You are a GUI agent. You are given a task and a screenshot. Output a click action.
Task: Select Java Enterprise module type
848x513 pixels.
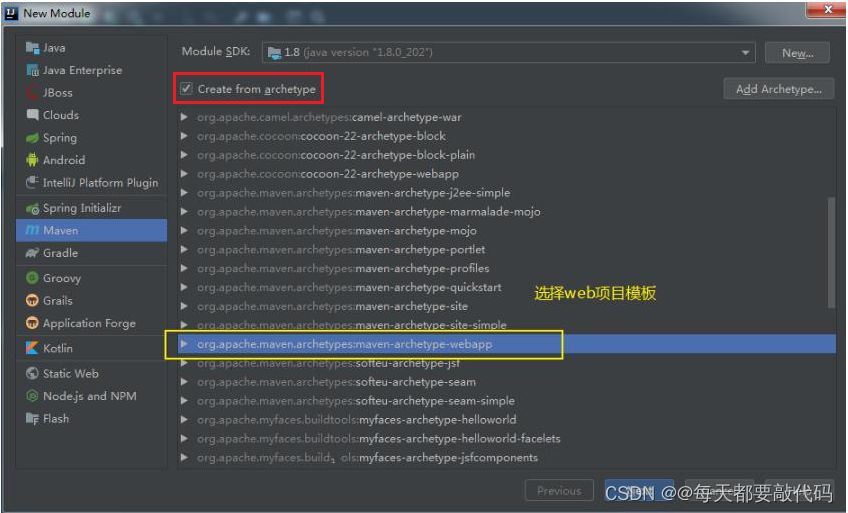[91, 70]
